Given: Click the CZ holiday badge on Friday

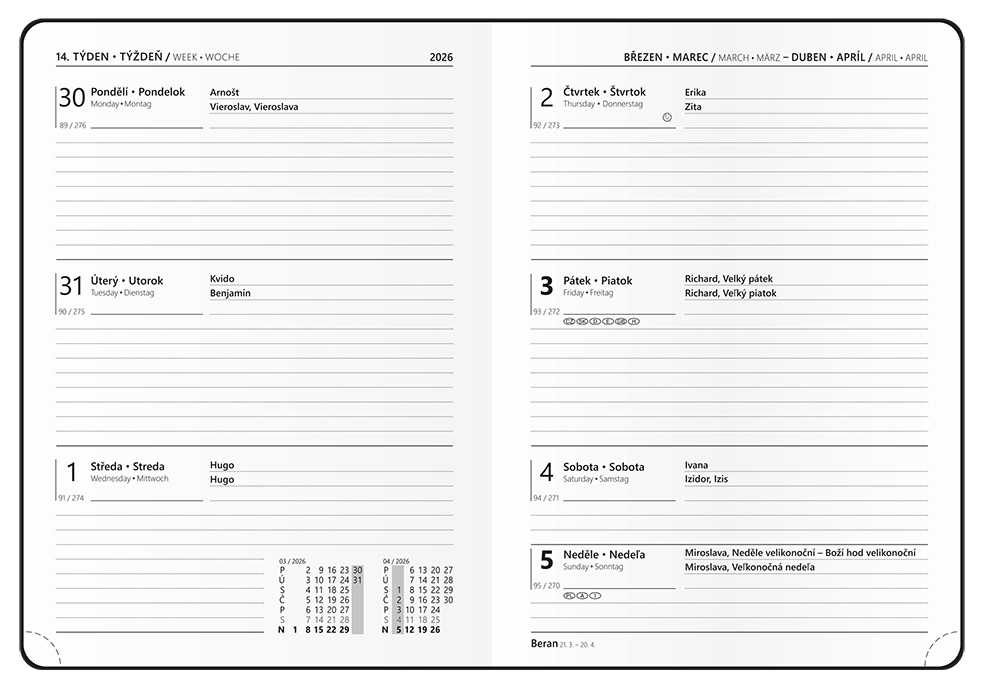Looking at the screenshot, I should (x=569, y=321).
